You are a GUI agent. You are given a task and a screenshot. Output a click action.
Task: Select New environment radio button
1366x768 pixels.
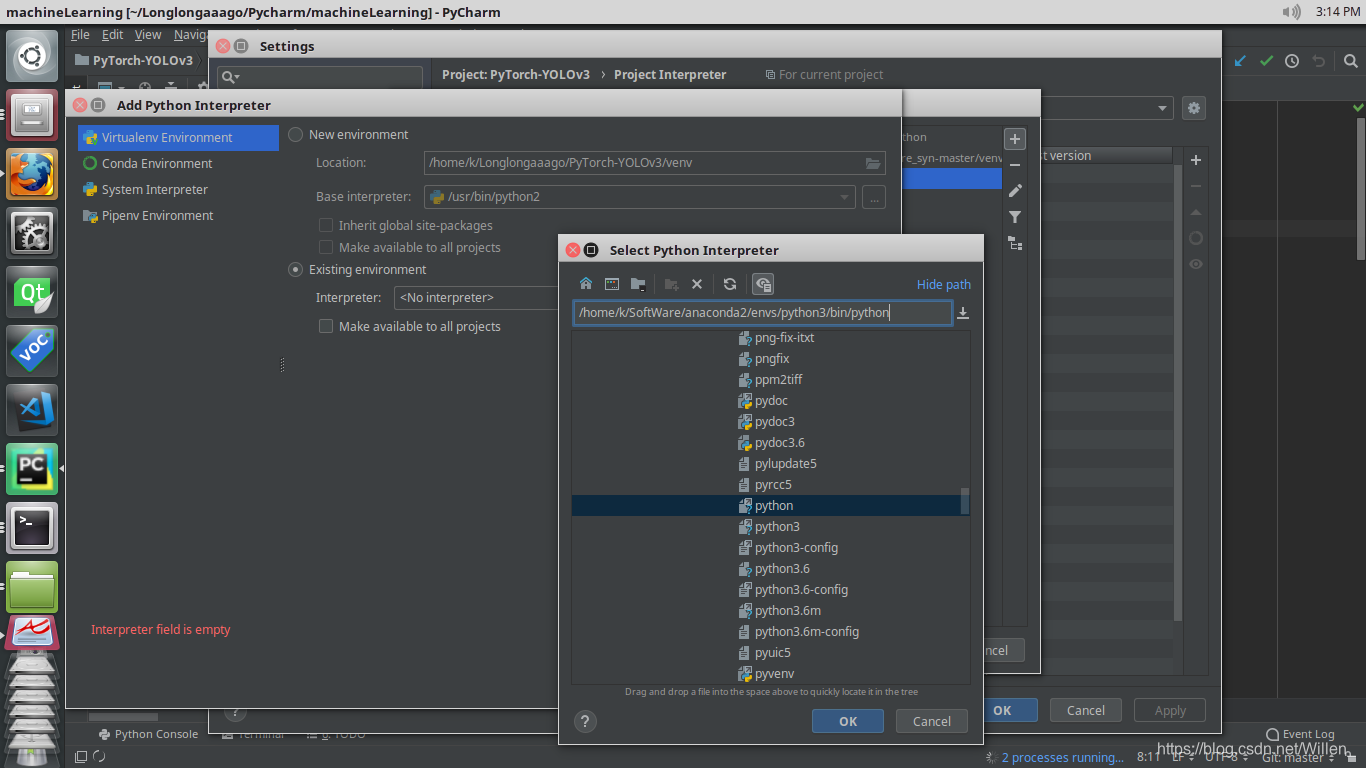pos(296,135)
